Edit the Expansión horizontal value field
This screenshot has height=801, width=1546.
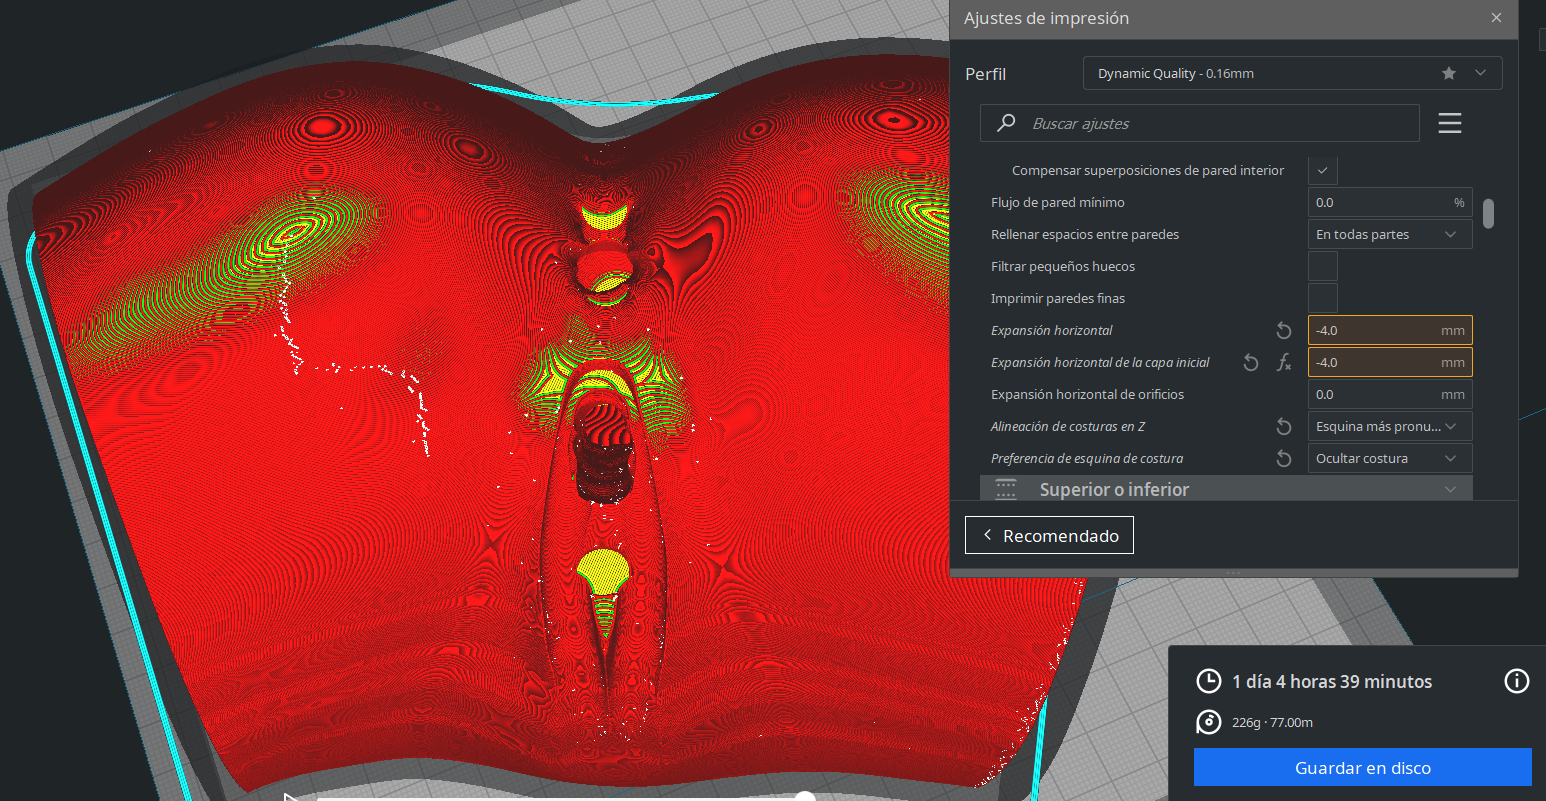pos(1390,330)
